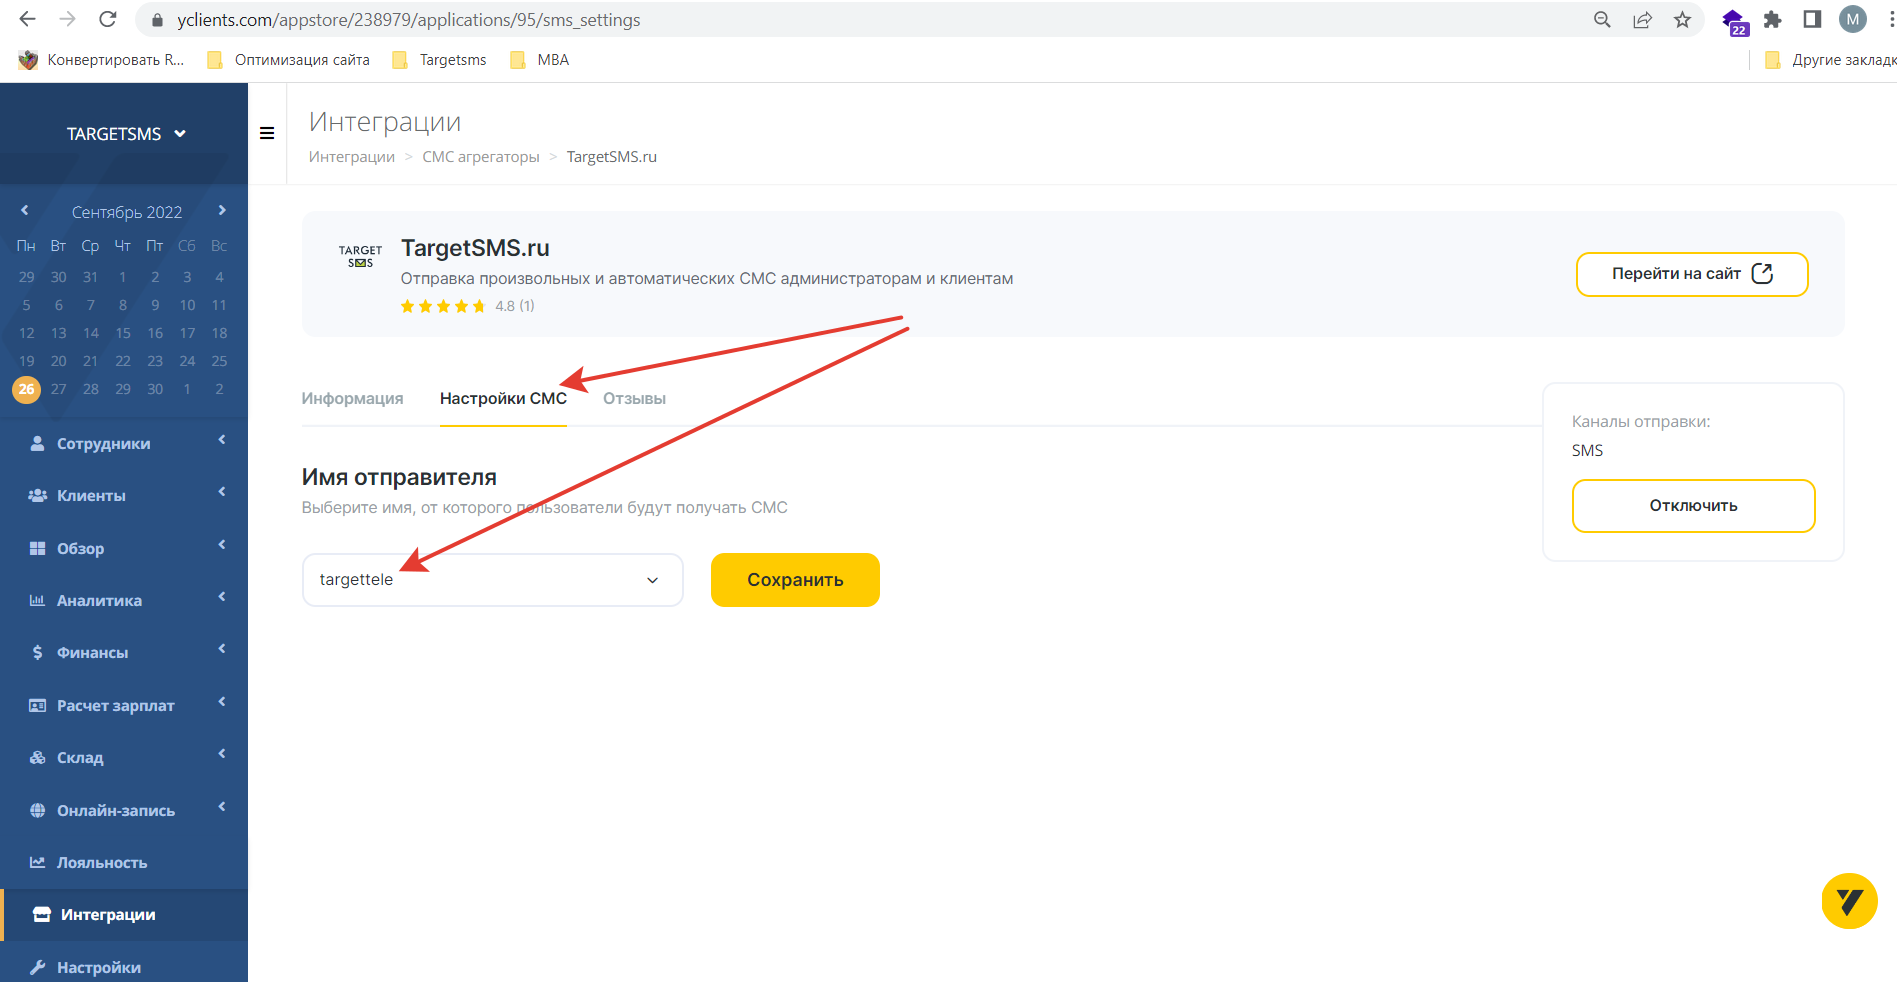This screenshot has width=1897, height=982.
Task: Open browser extensions puzzle icon
Action: (x=1772, y=19)
